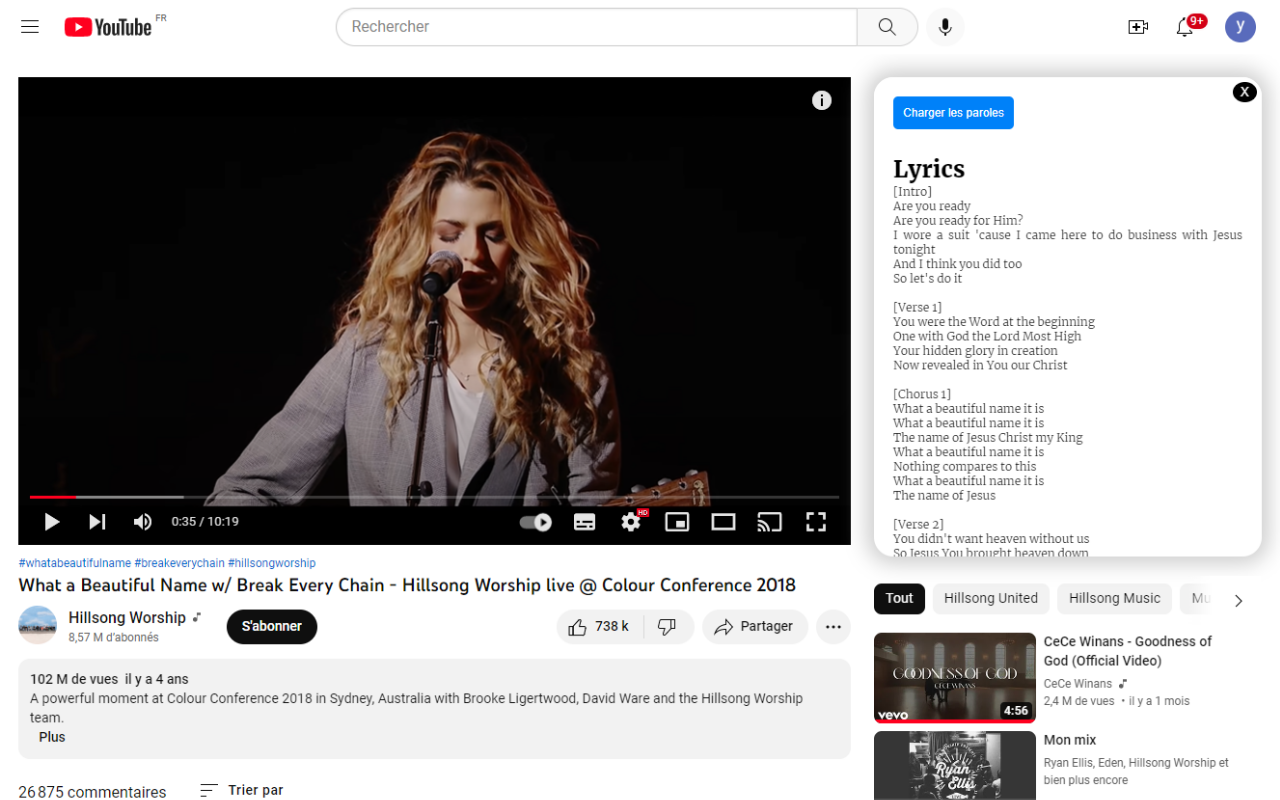
Task: Click the 26 875 commentaires count
Action: [x=92, y=792]
